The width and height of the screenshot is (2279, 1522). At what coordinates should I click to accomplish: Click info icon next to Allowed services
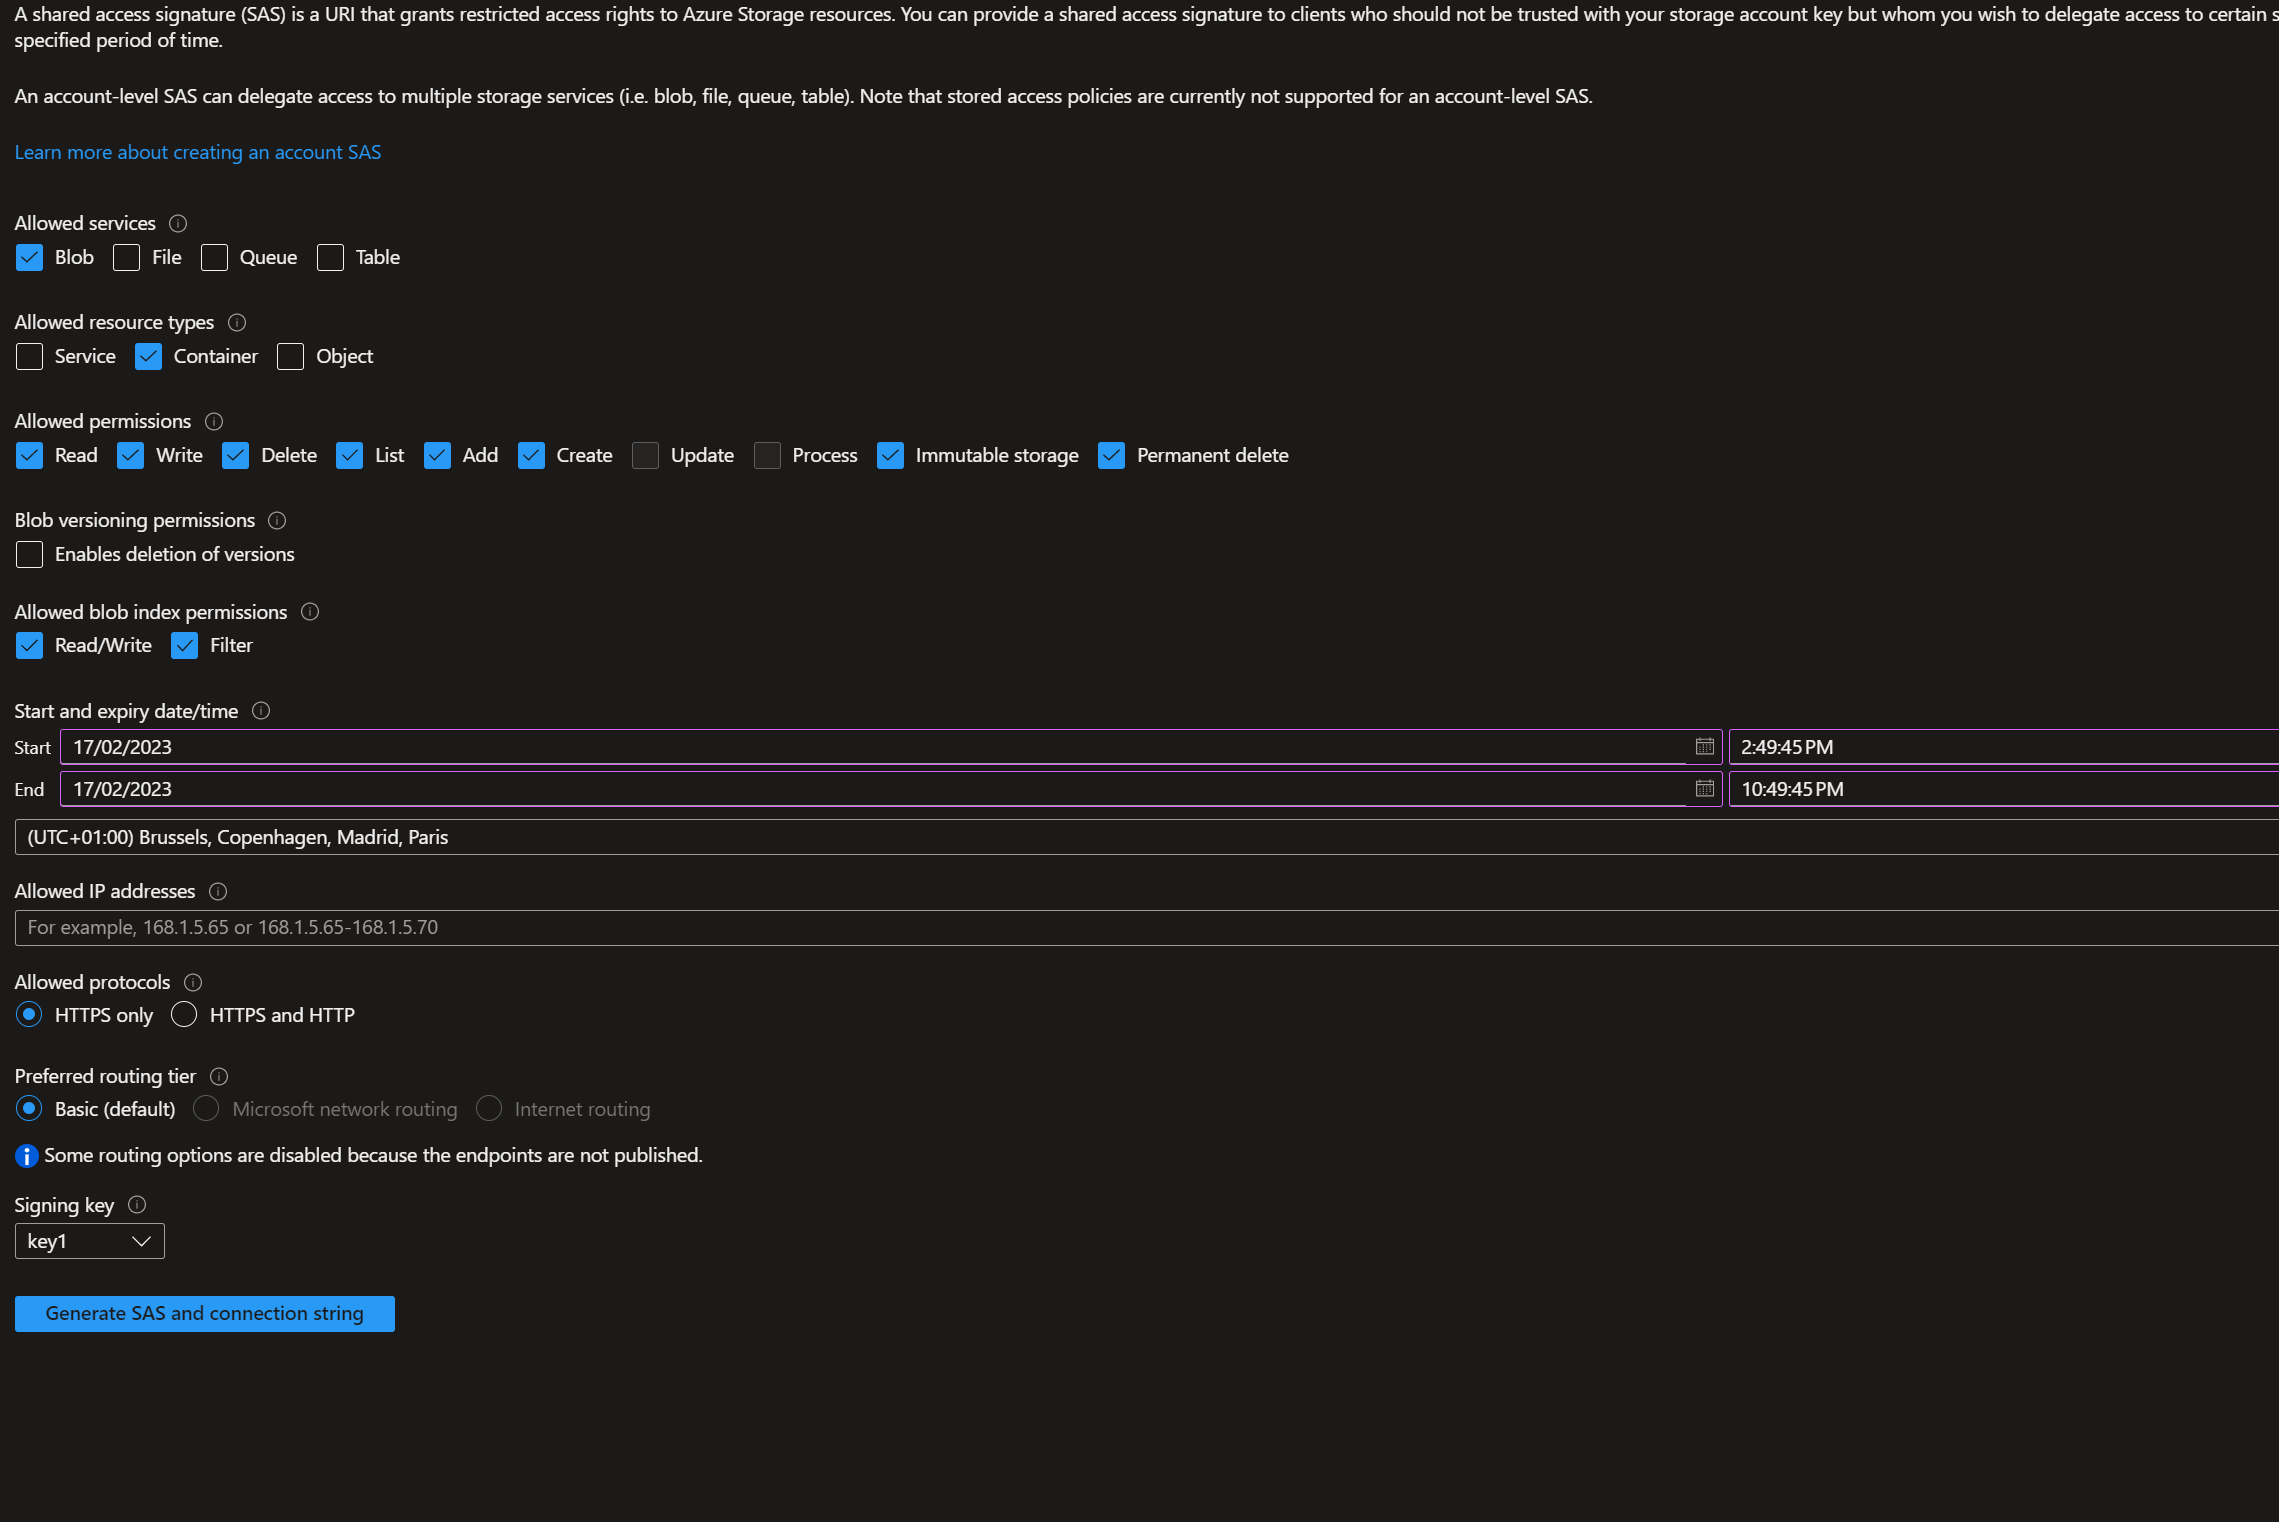178,224
